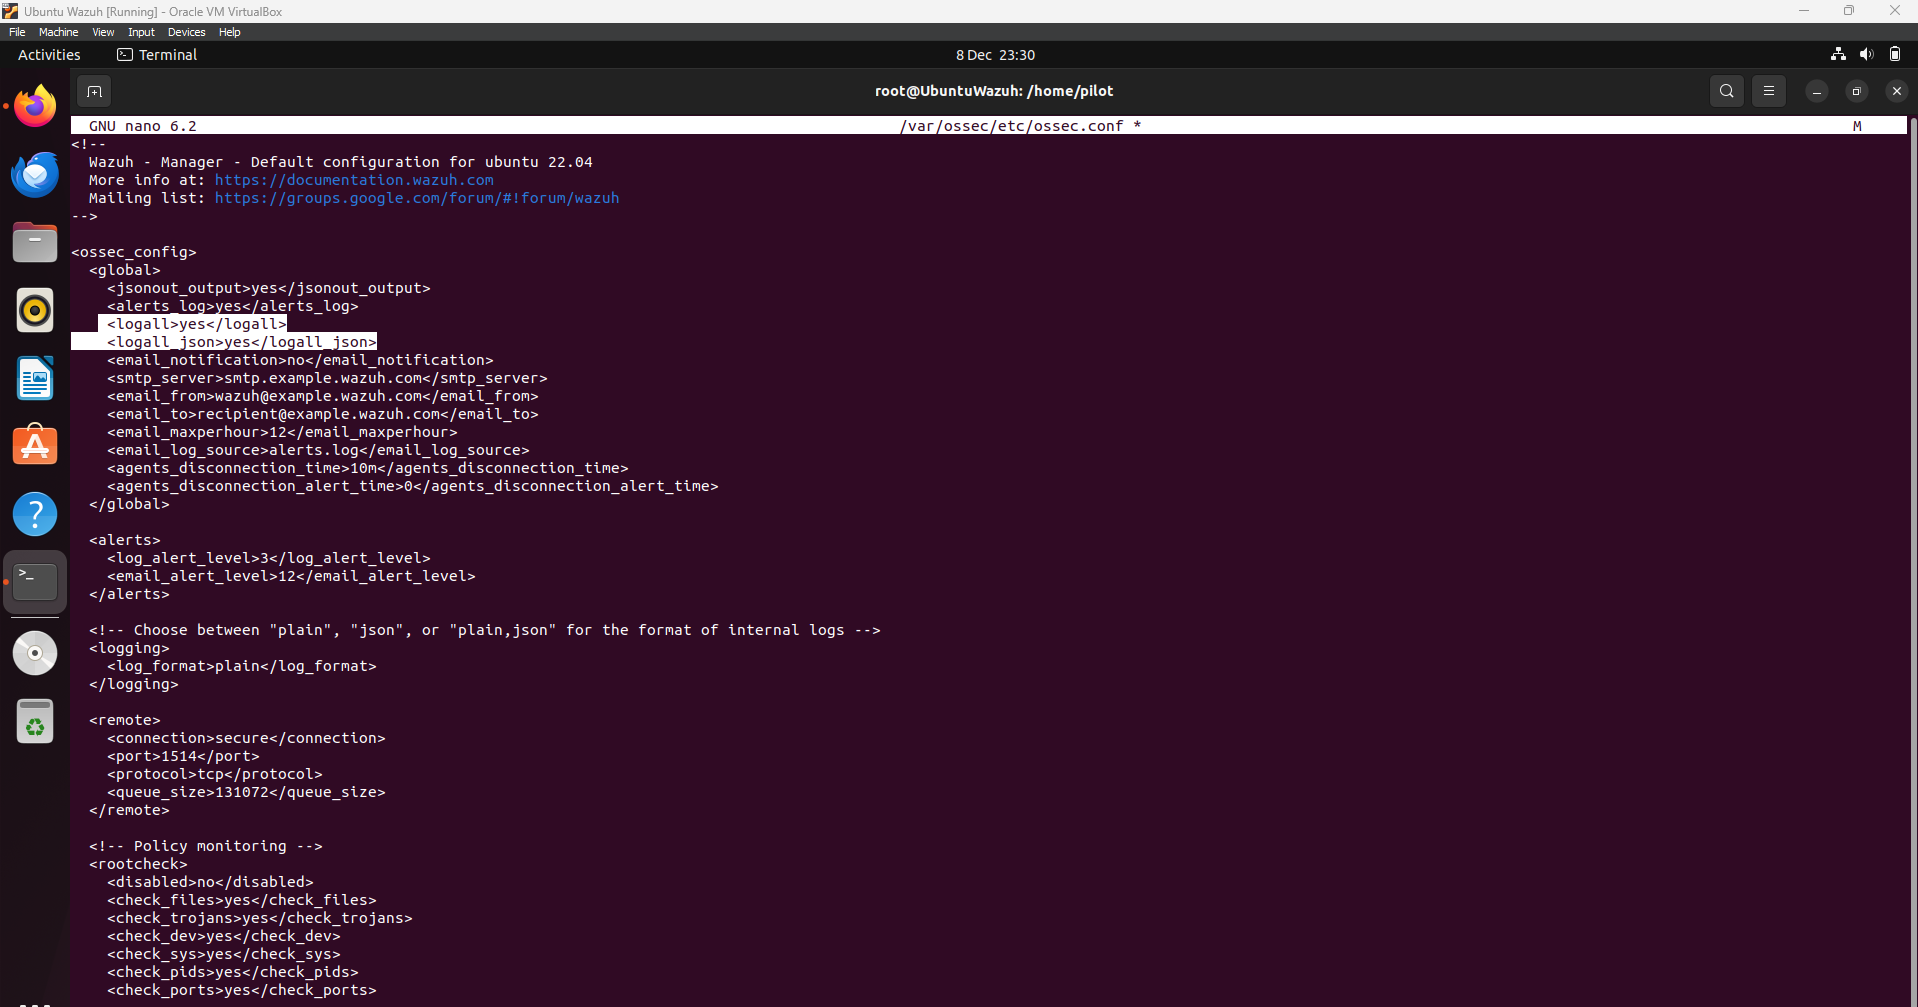This screenshot has height=1007, width=1918.
Task: Click the terminal scrollbar on the right
Action: tap(1910, 500)
